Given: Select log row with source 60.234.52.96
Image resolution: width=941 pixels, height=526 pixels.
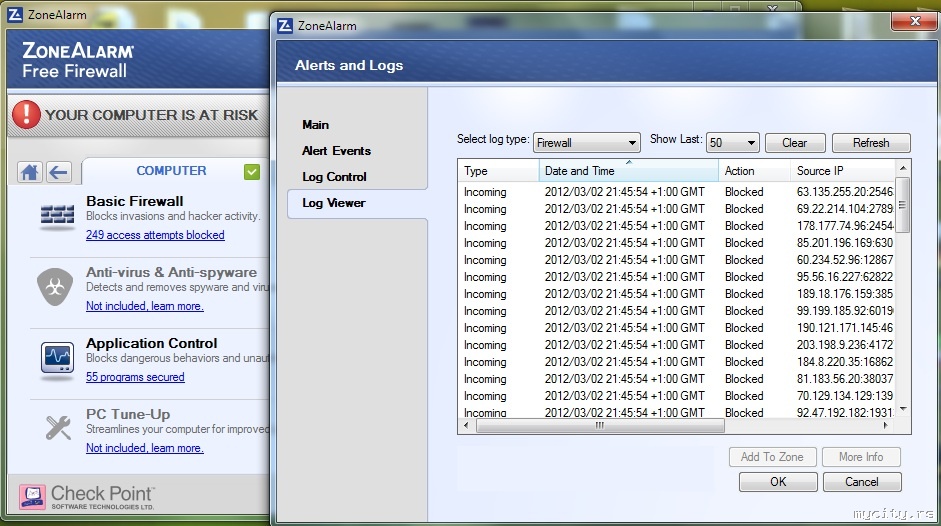Looking at the screenshot, I should click(x=676, y=260).
